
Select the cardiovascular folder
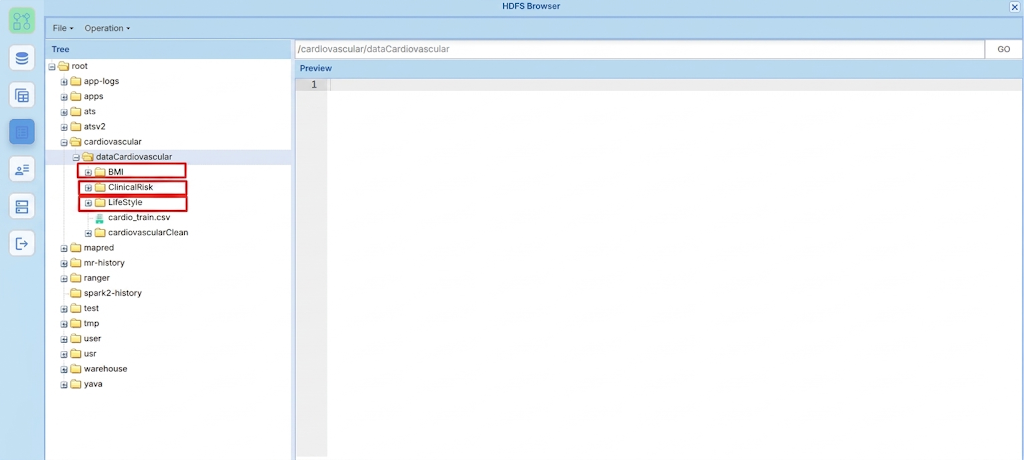[112, 142]
